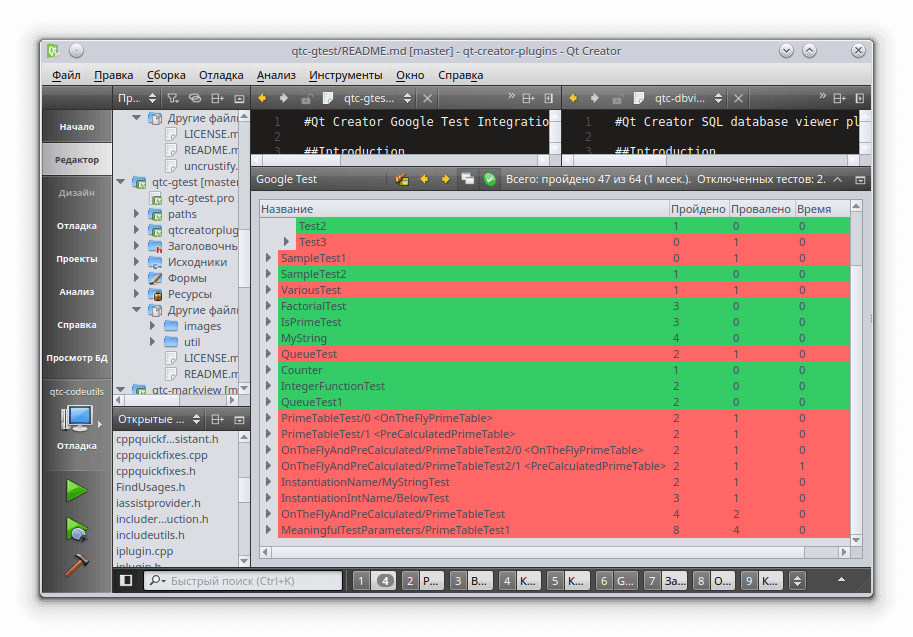Open the qtc-gtest file dropdown

[x=377, y=98]
